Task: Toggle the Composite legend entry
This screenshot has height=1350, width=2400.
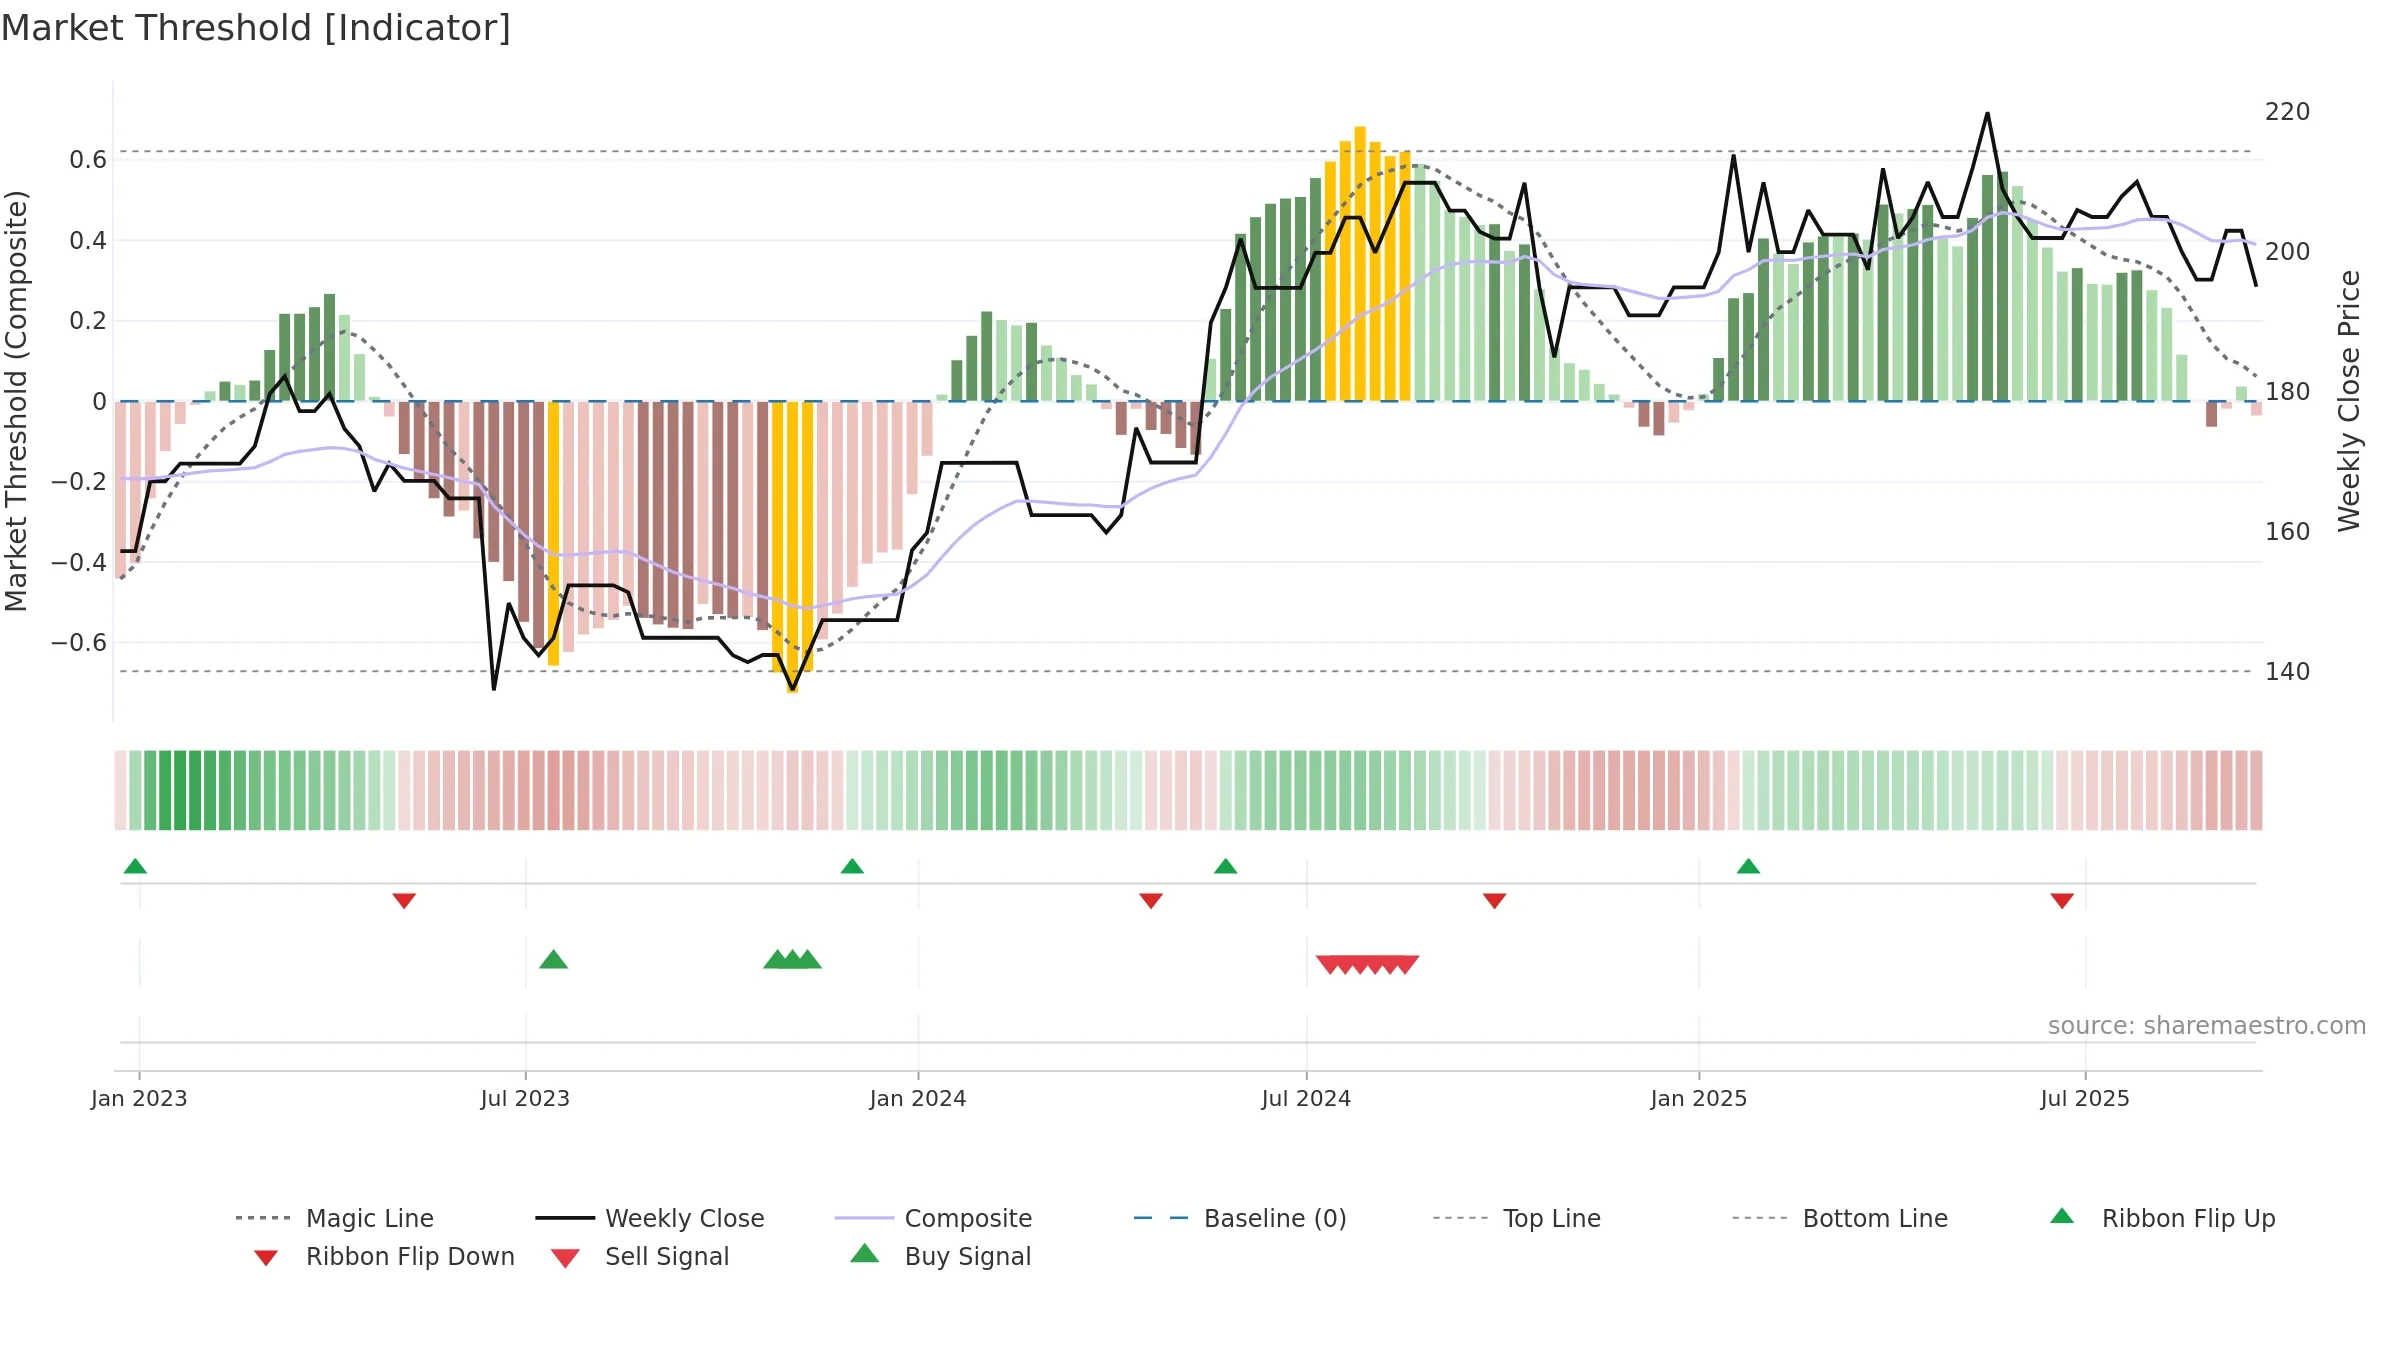Action: coord(933,1218)
